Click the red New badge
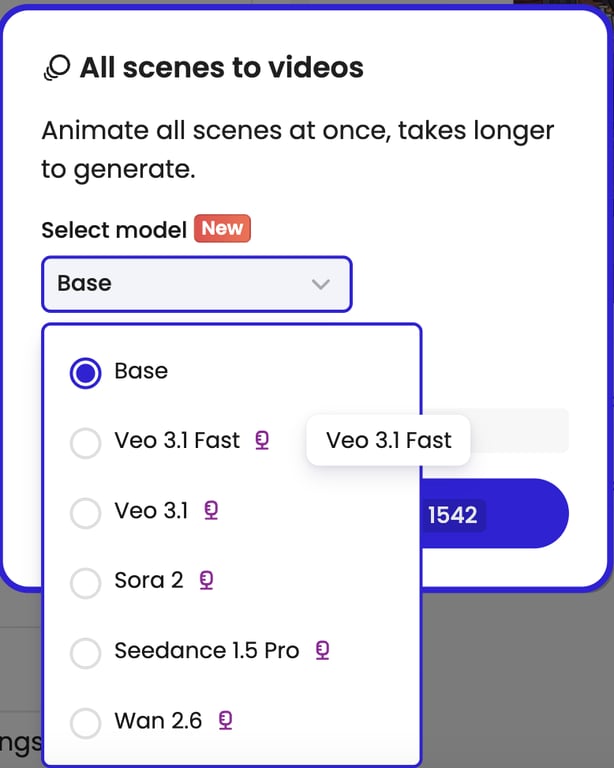This screenshot has width=614, height=768. 222,228
